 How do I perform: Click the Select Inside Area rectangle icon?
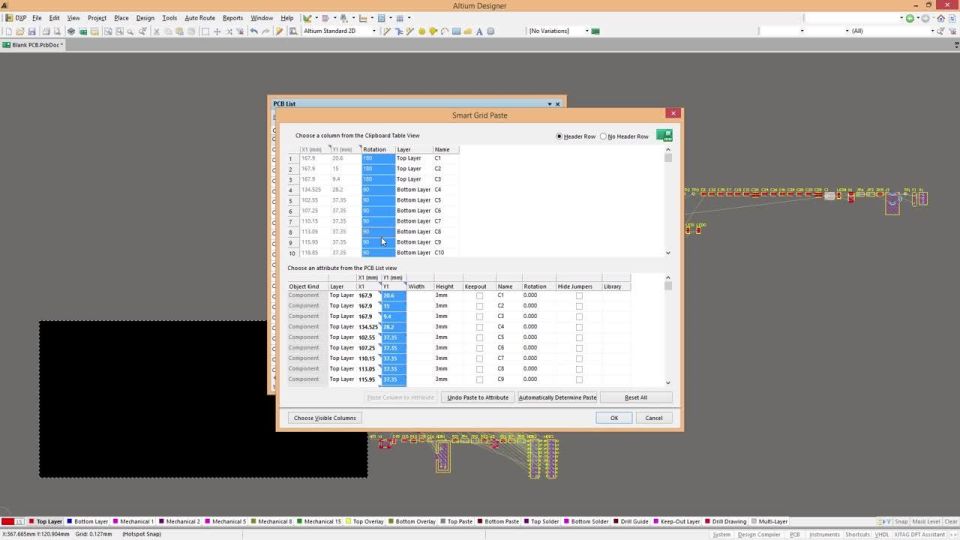[205, 31]
